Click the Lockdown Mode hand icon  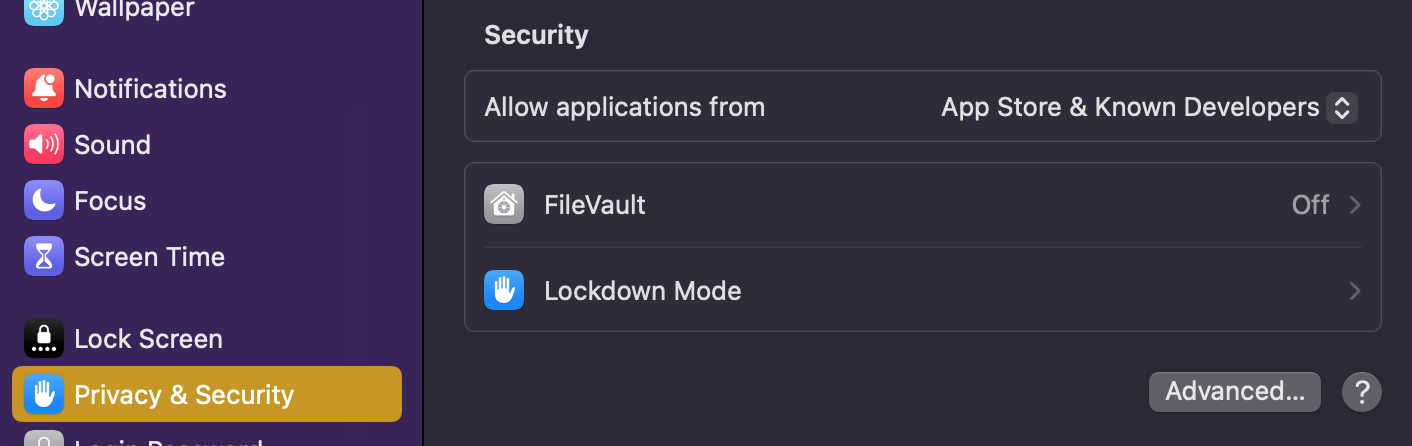point(504,291)
